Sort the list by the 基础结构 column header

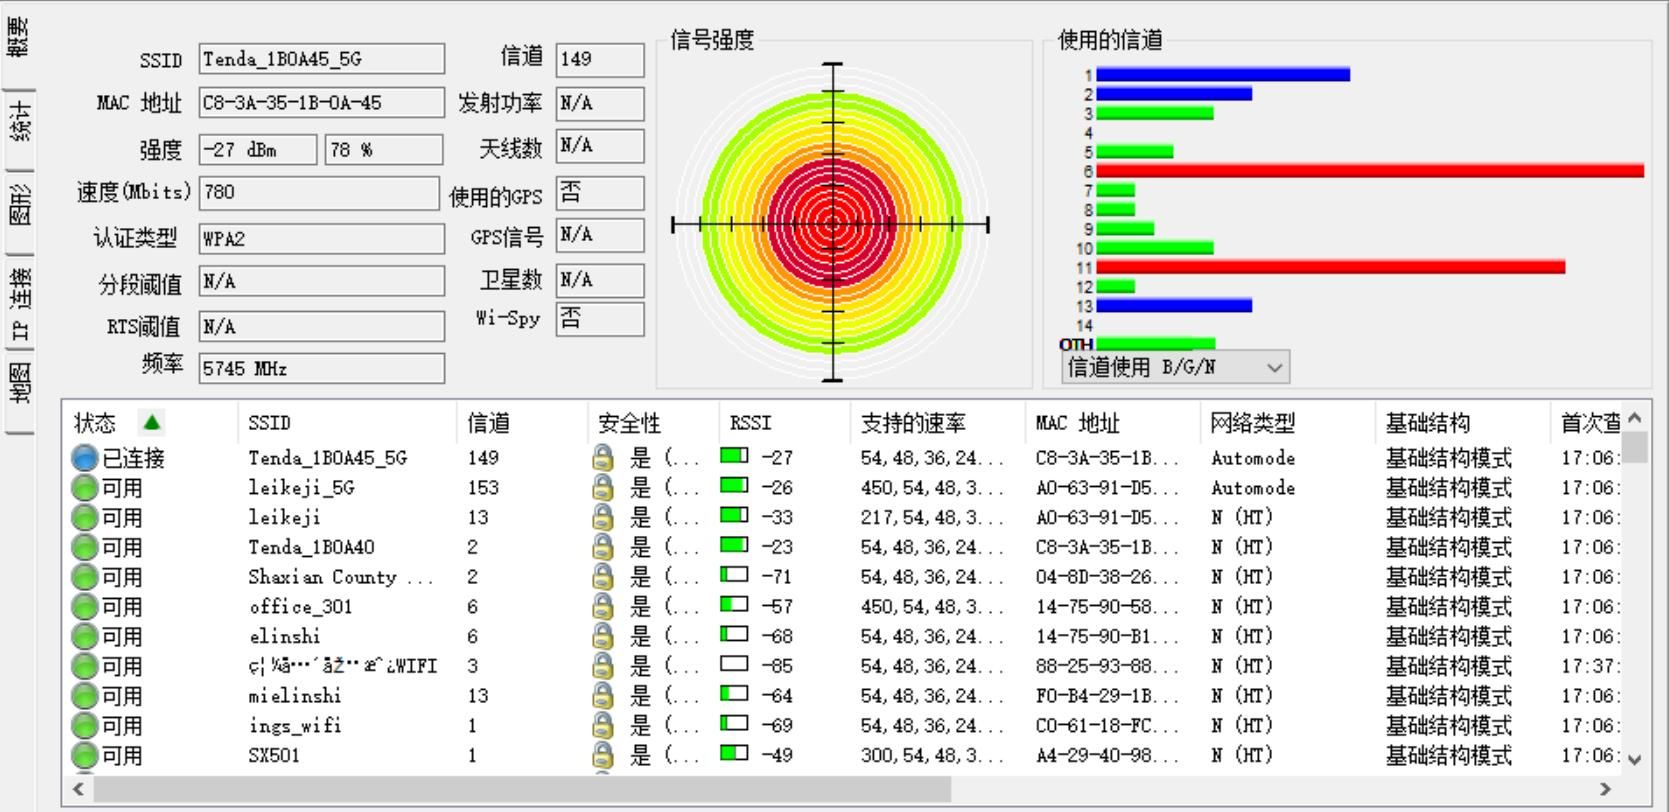[1462, 423]
